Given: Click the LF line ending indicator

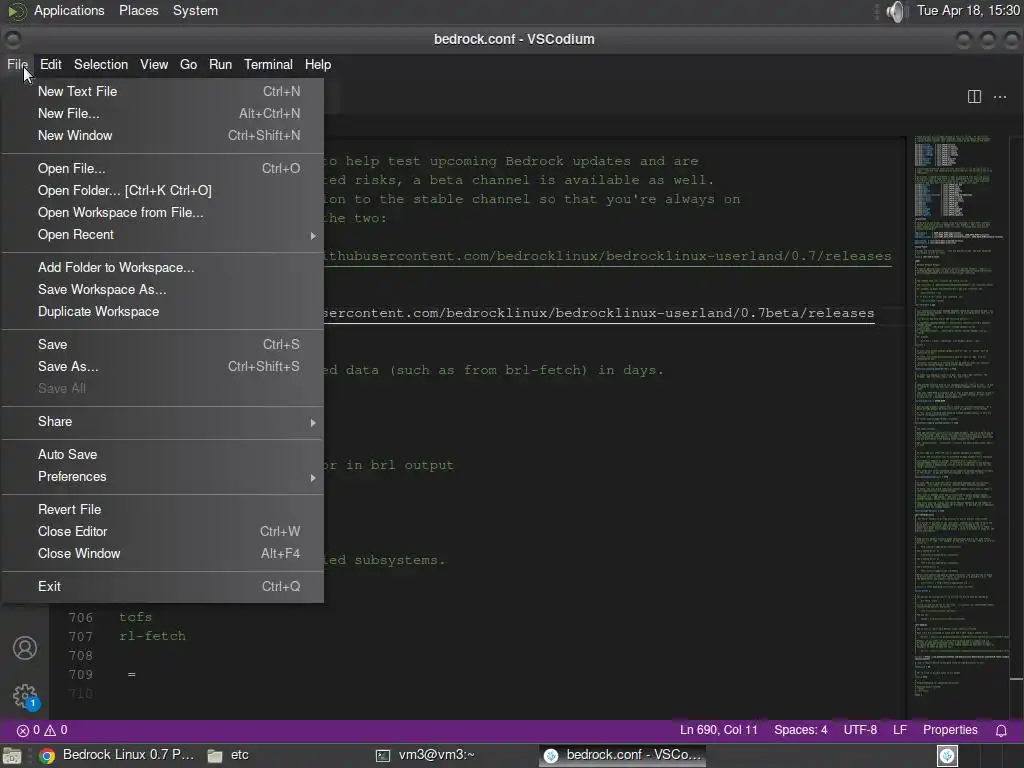Looking at the screenshot, I should coord(900,730).
